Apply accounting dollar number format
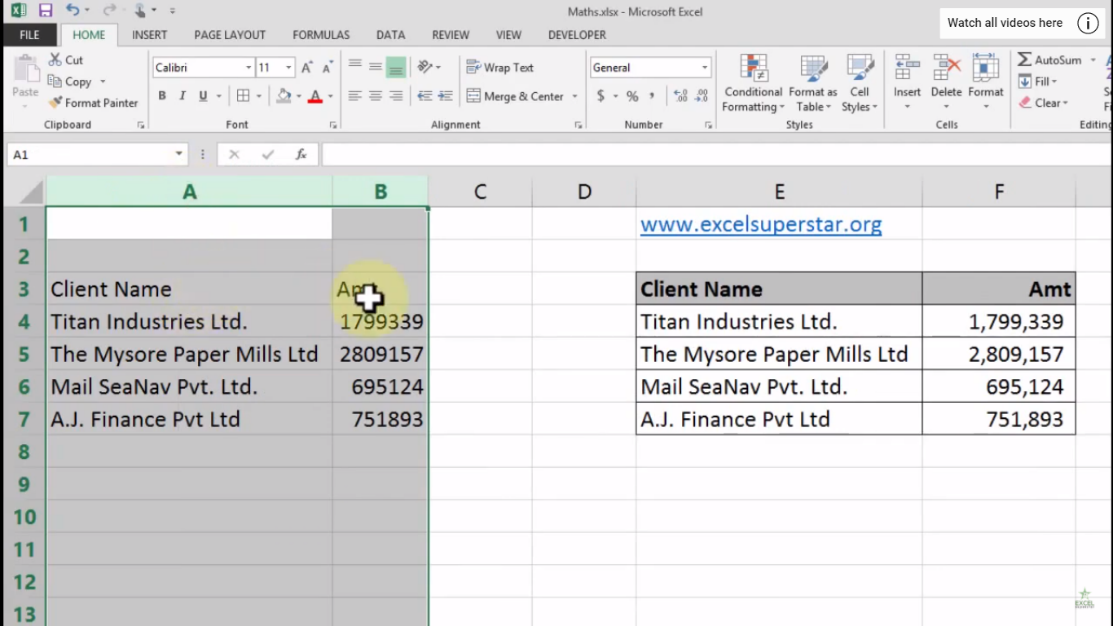 click(x=601, y=96)
